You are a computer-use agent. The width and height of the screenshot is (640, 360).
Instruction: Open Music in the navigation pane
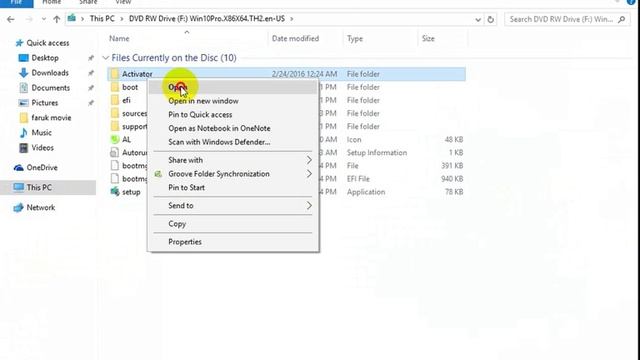click(x=41, y=133)
